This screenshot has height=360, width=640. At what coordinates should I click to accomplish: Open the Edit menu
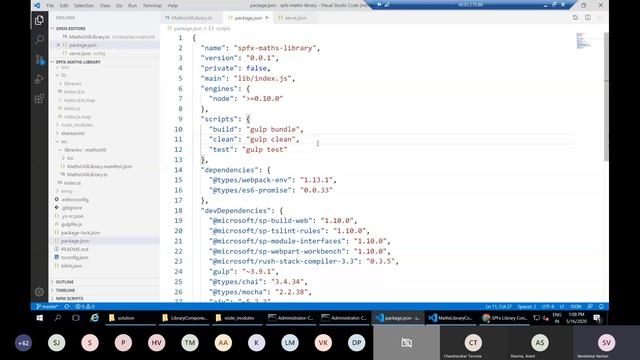(x=64, y=6)
